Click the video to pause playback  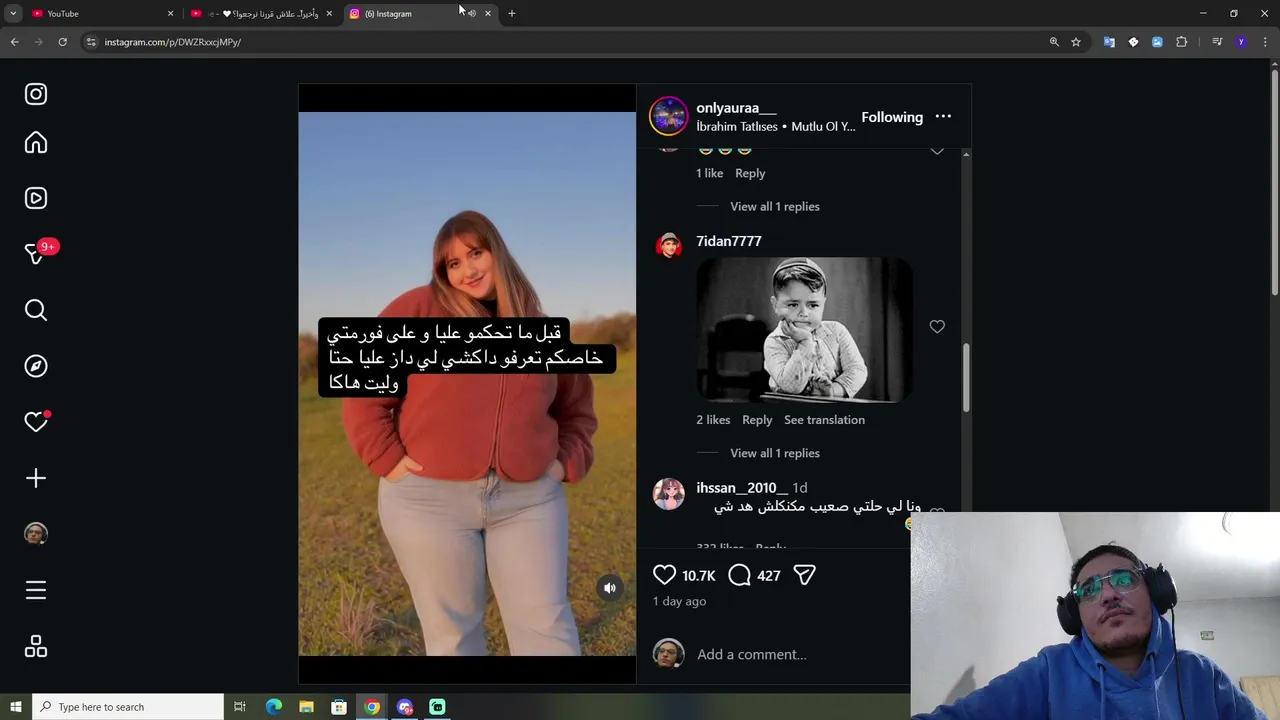pos(467,384)
